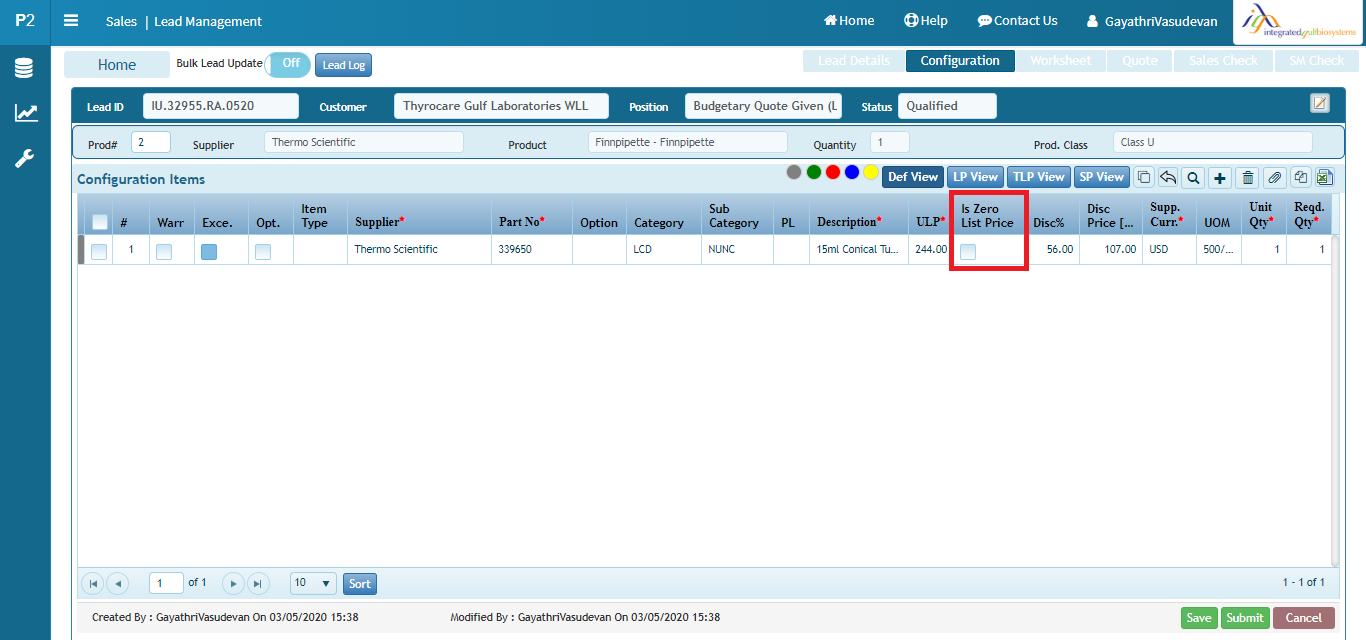
Task: Open the wrench tools sidebar icon
Action: pyautogui.click(x=25, y=158)
